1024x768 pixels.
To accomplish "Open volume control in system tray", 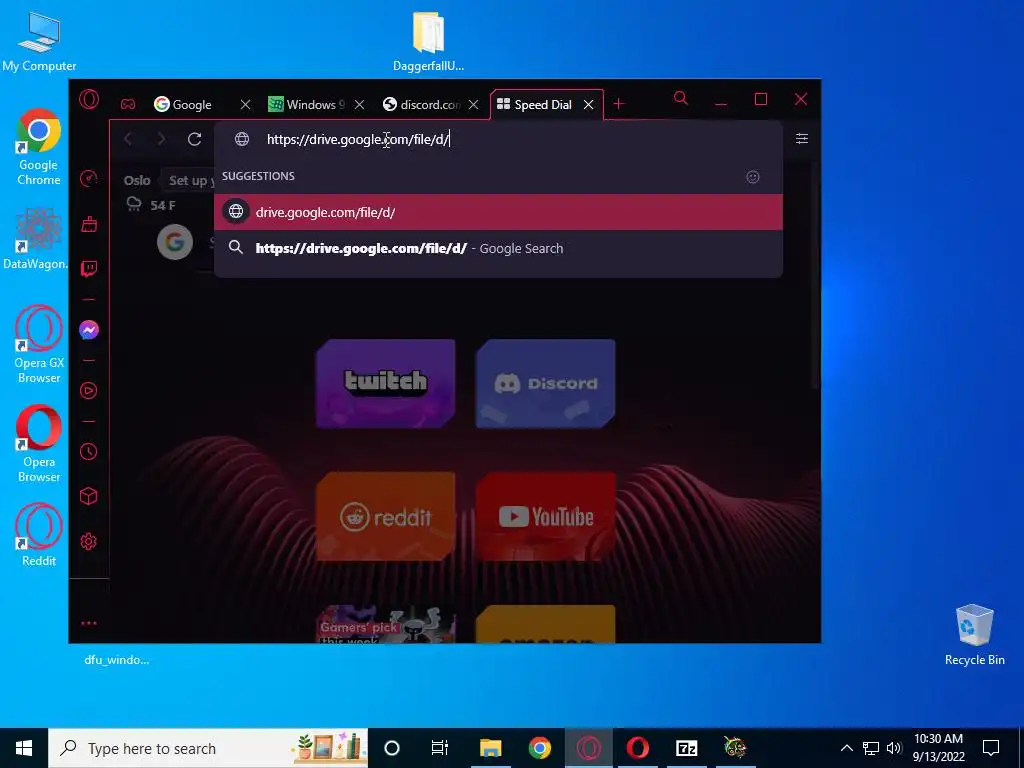I will pyautogui.click(x=894, y=748).
